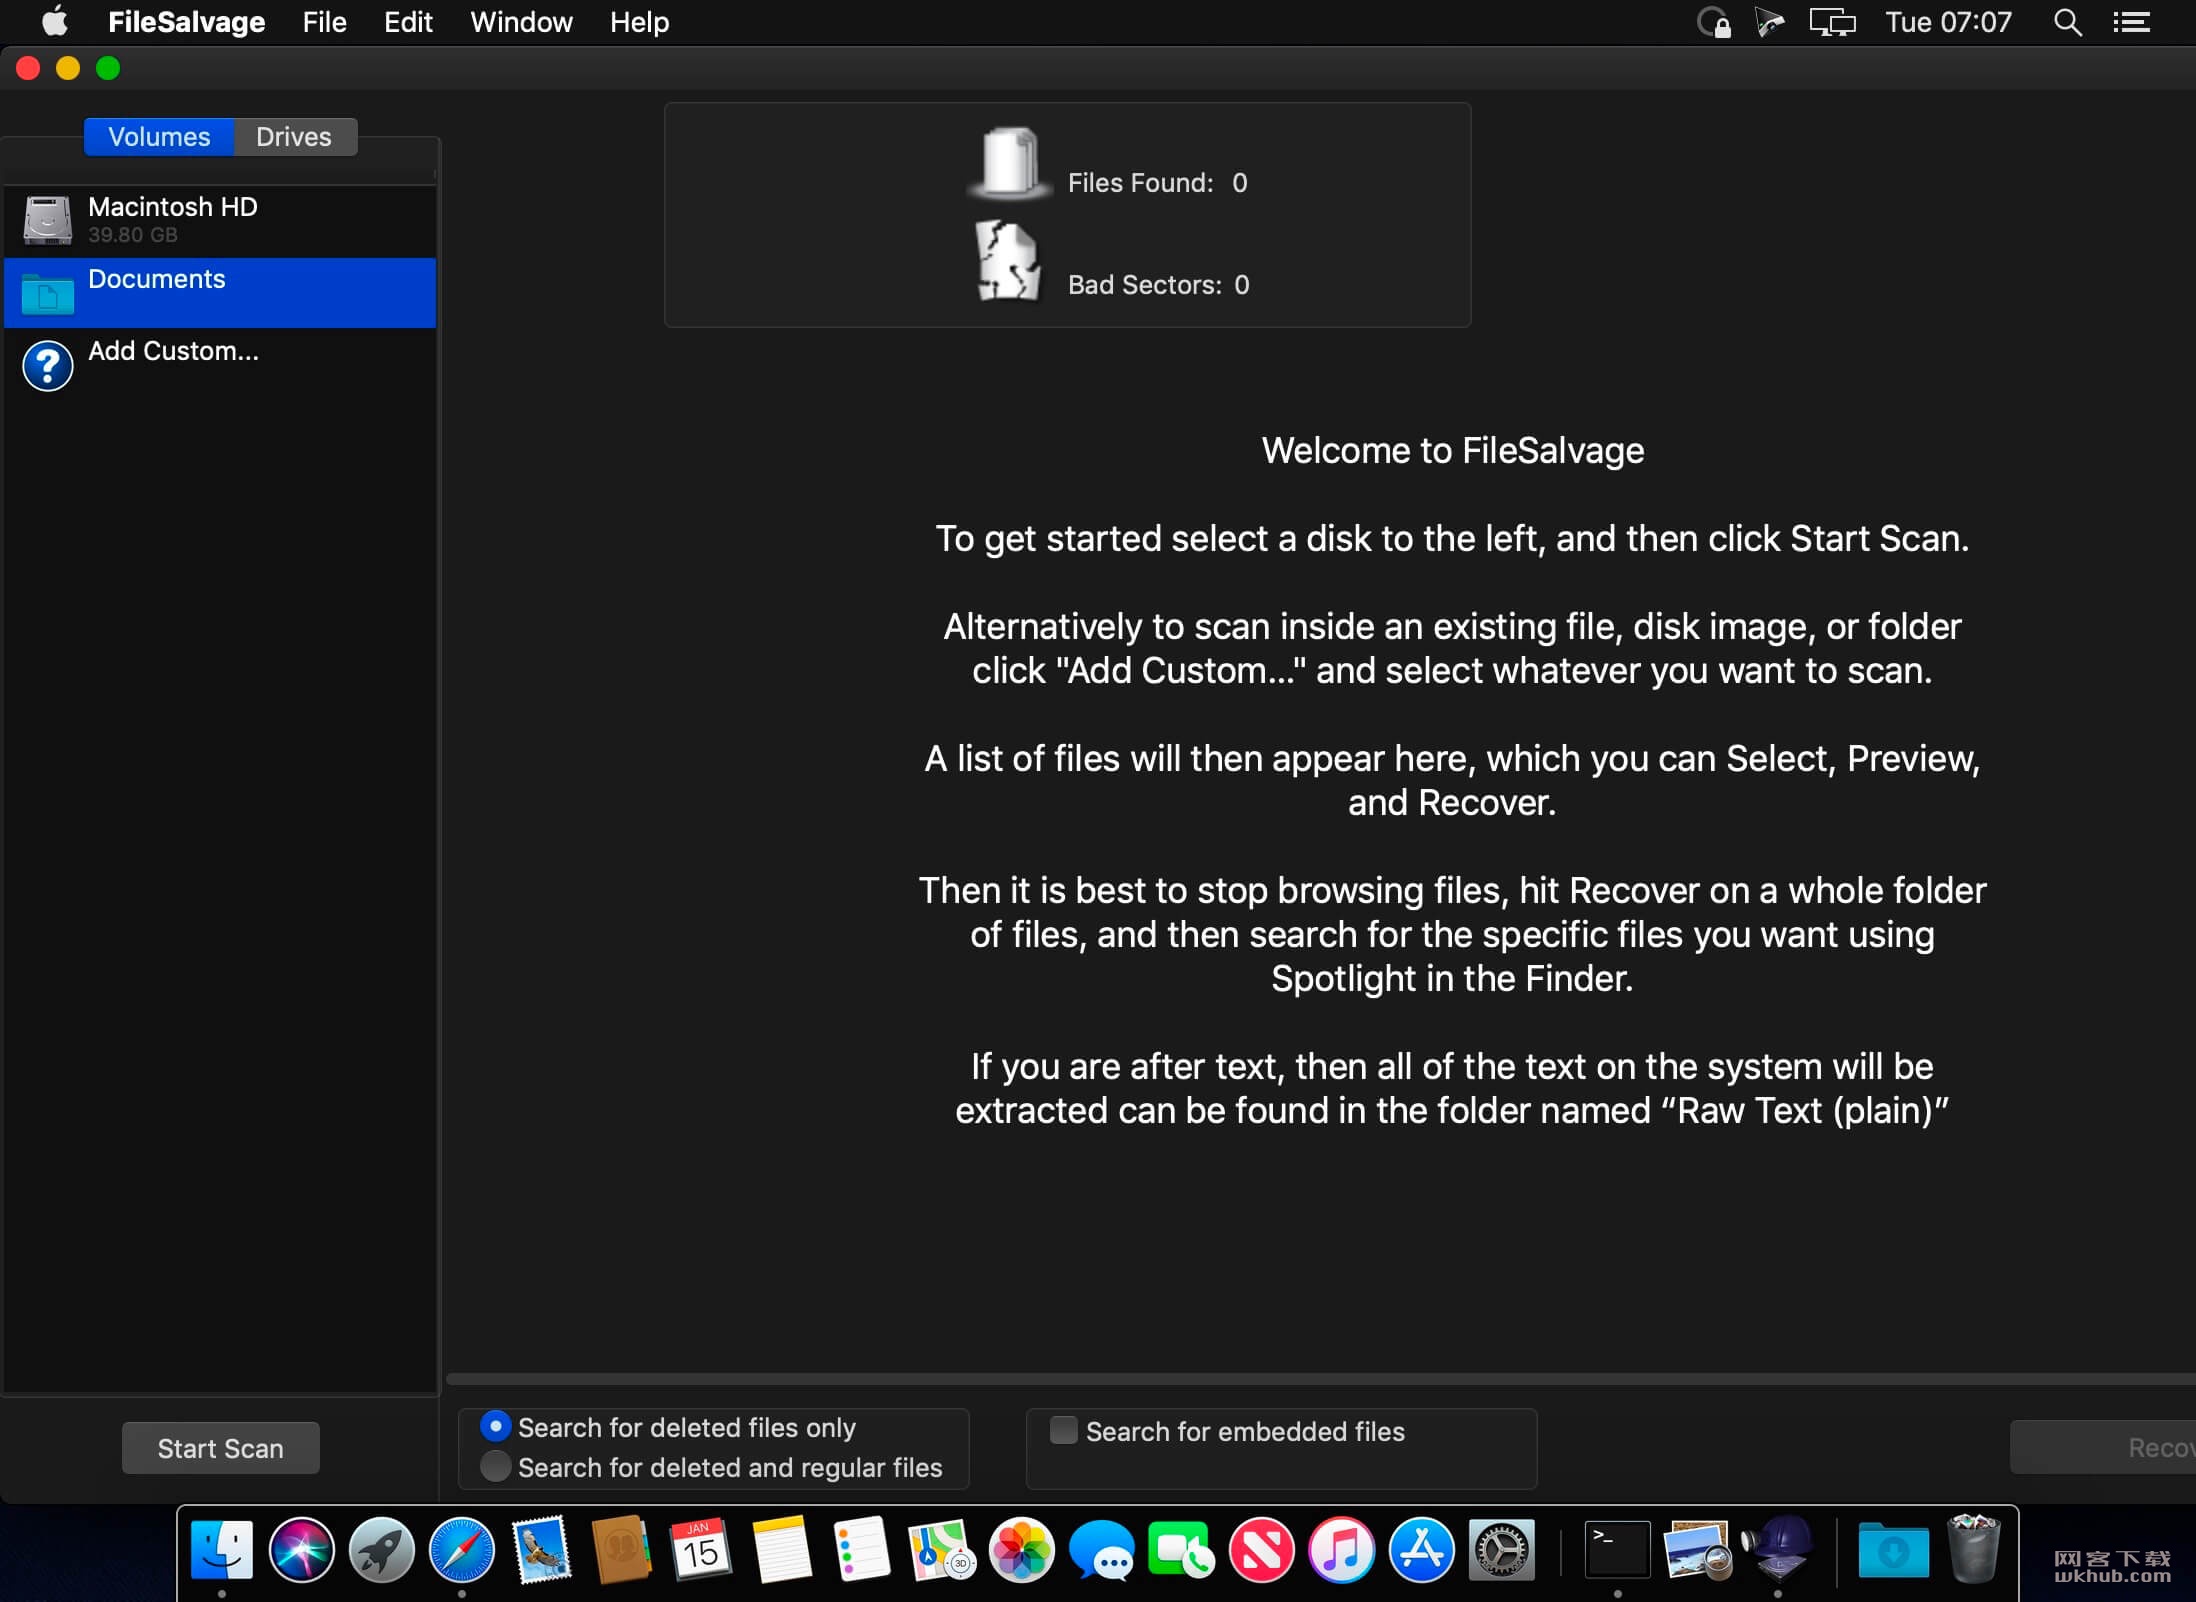
Task: Open iTunes music icon in dock
Action: click(x=1341, y=1550)
